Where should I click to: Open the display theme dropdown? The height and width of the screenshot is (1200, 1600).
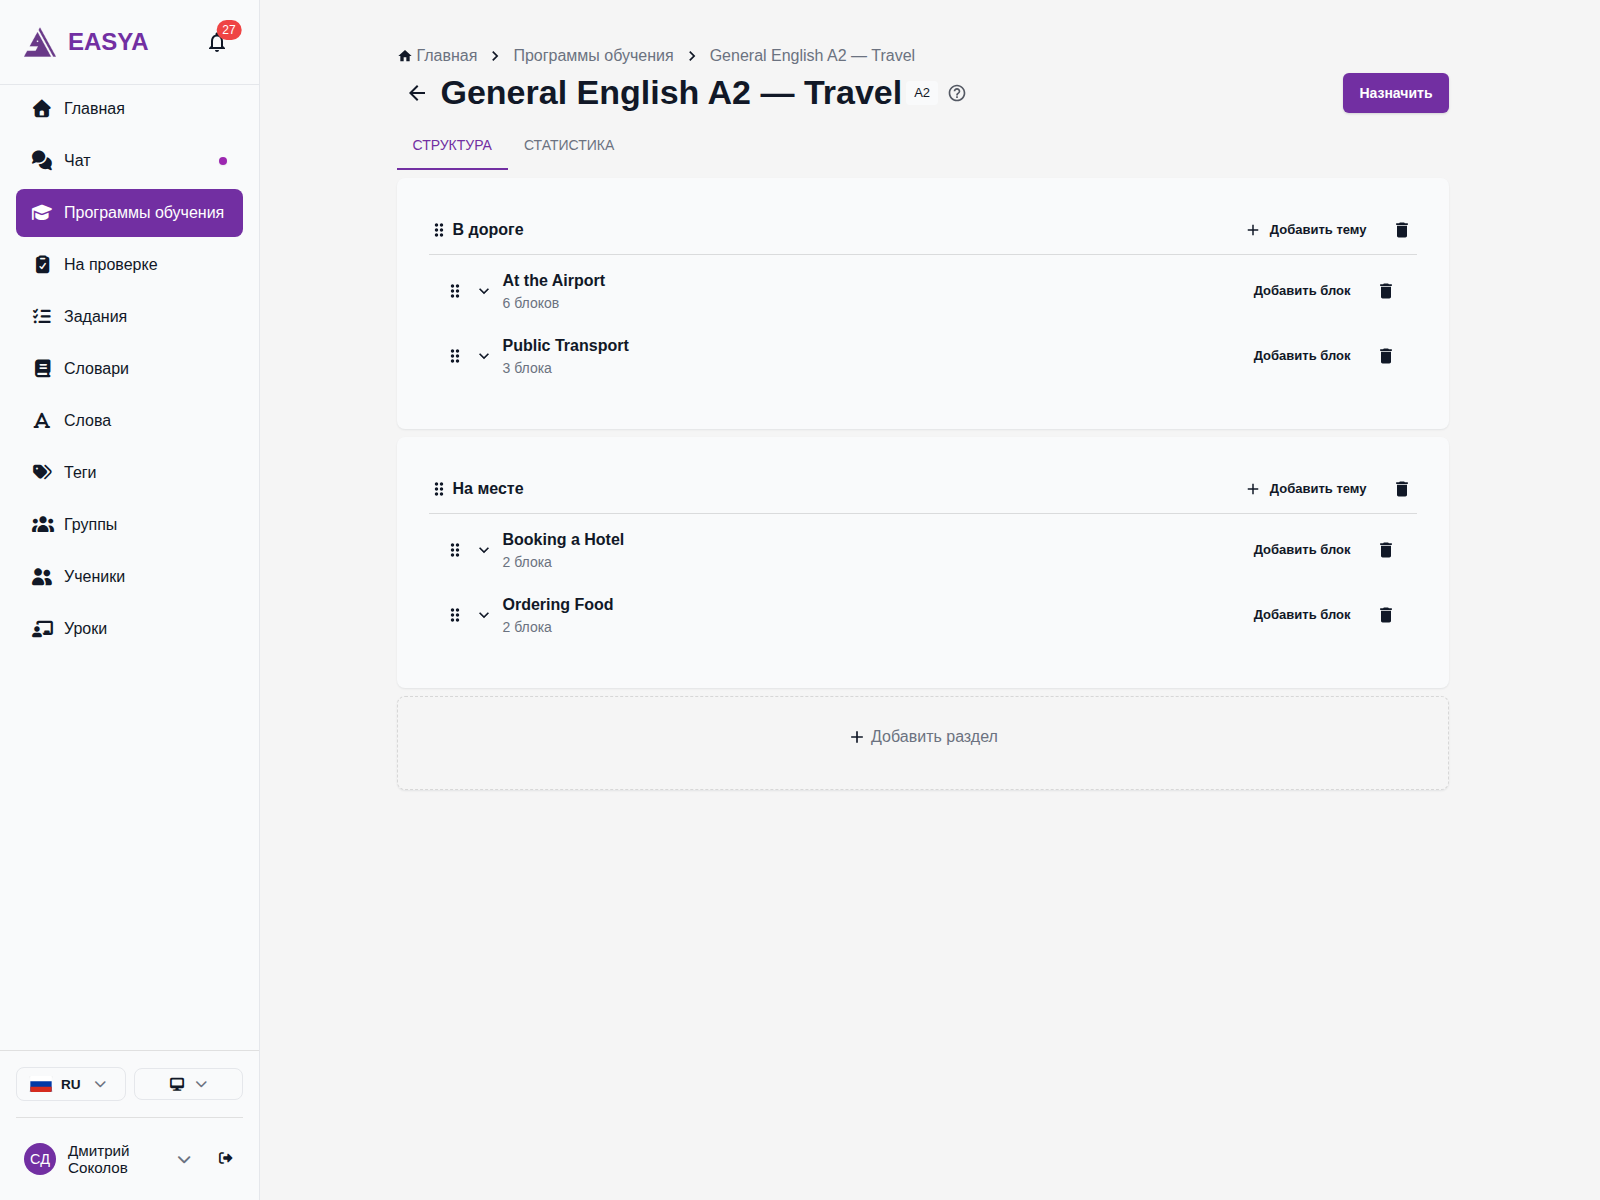[x=188, y=1084]
